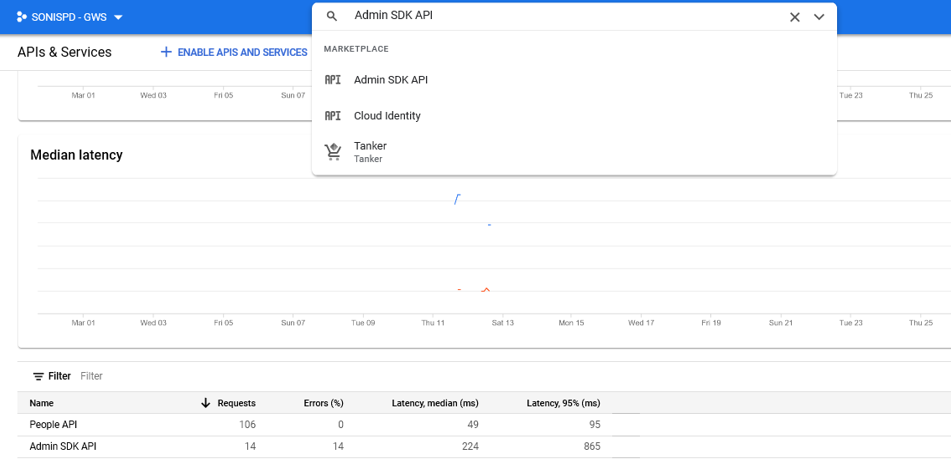
Task: Sort by the Name column header
Action: pyautogui.click(x=41, y=403)
